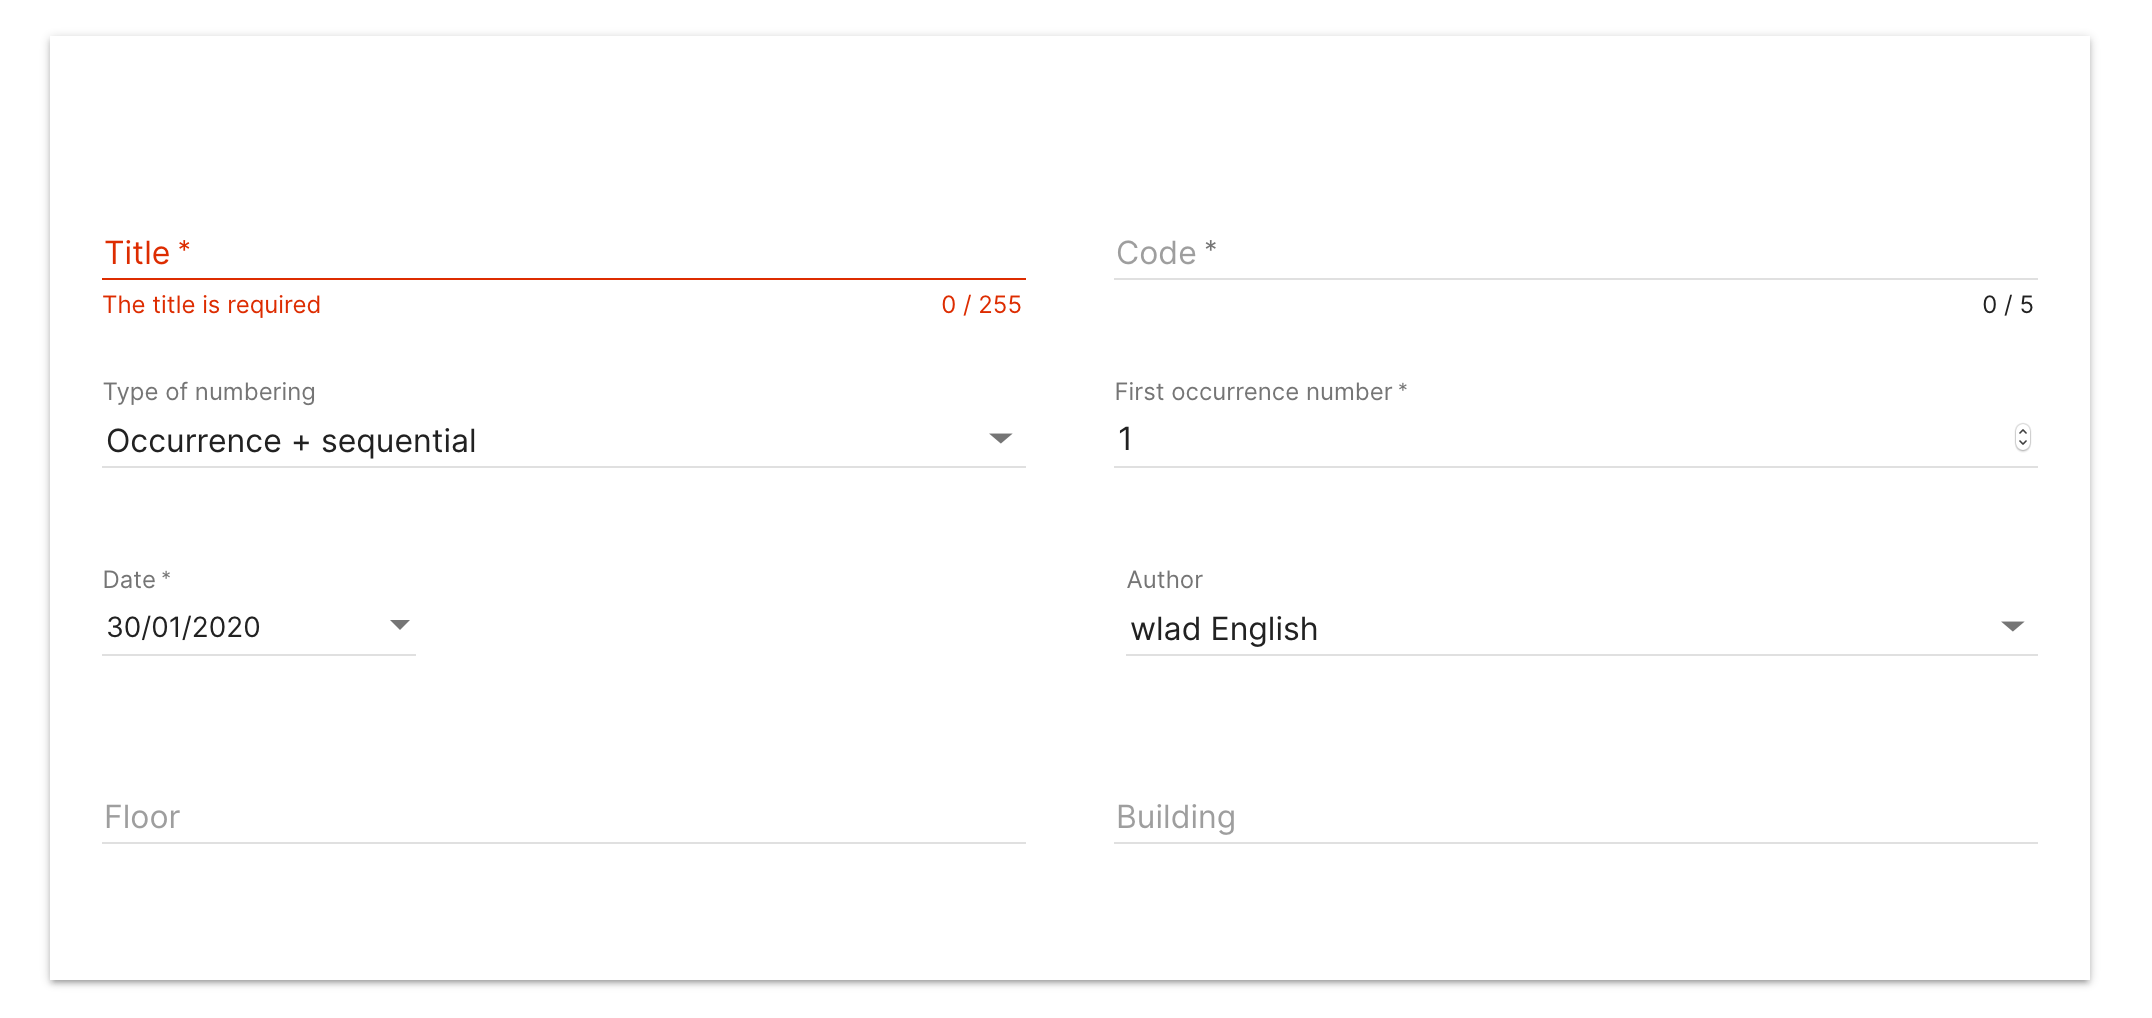Click the Building input field

(x=1576, y=817)
